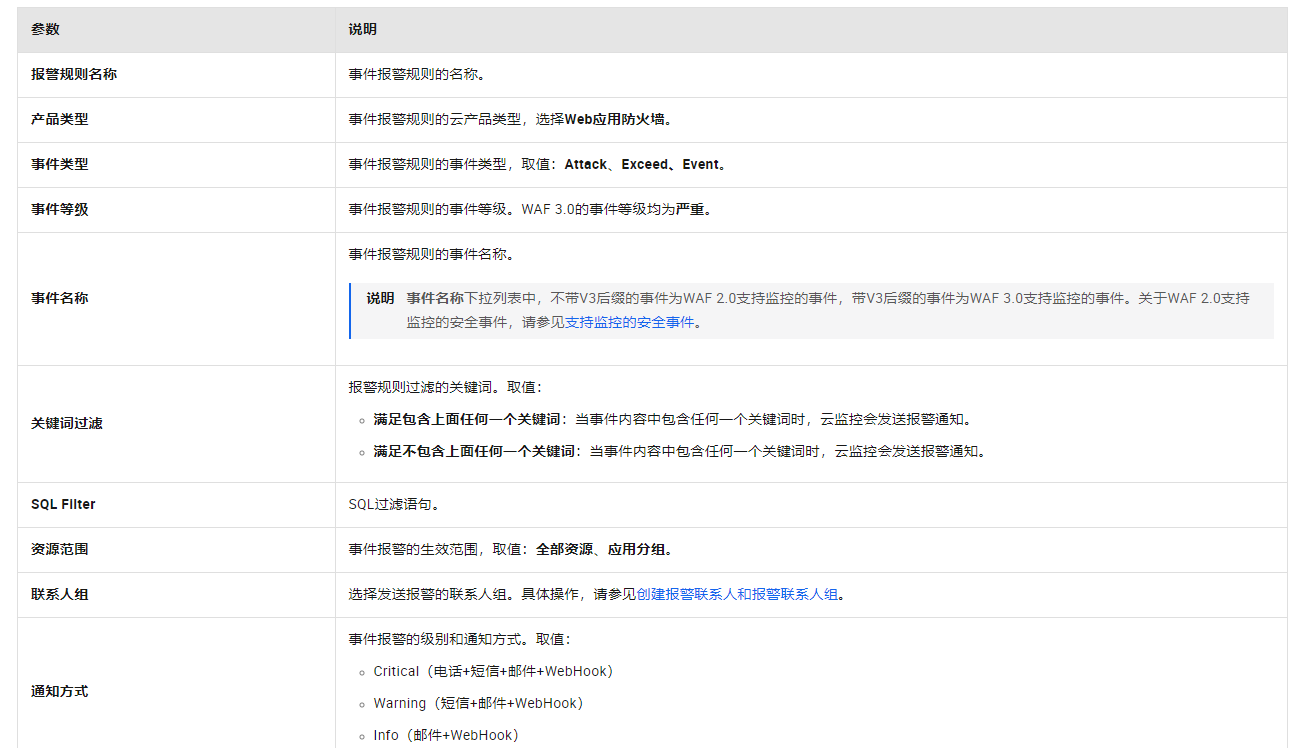Select the "资源范围" parameter cell

click(x=176, y=550)
